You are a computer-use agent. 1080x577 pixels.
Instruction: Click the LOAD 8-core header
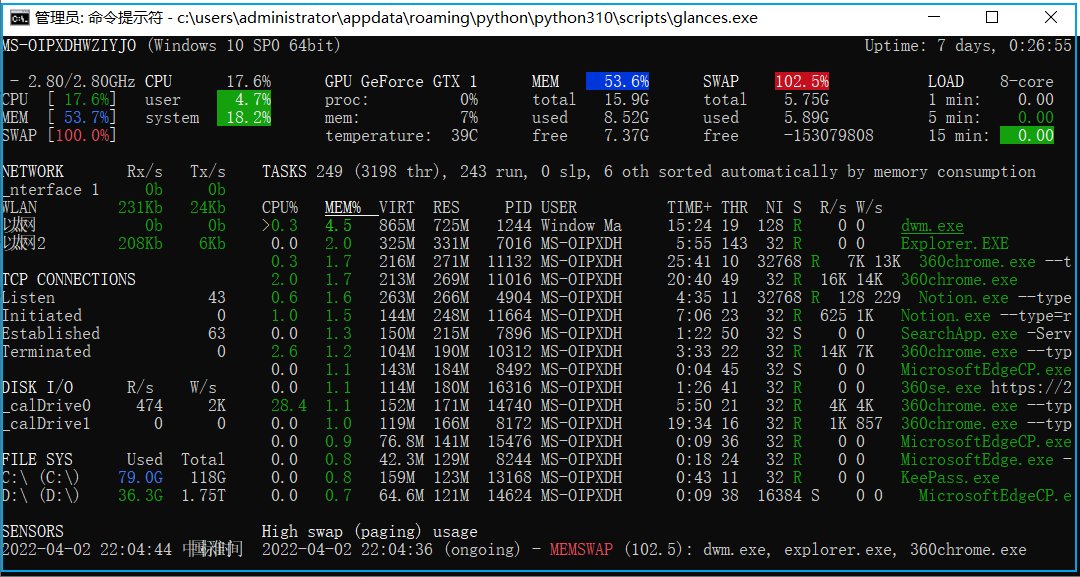click(x=991, y=81)
